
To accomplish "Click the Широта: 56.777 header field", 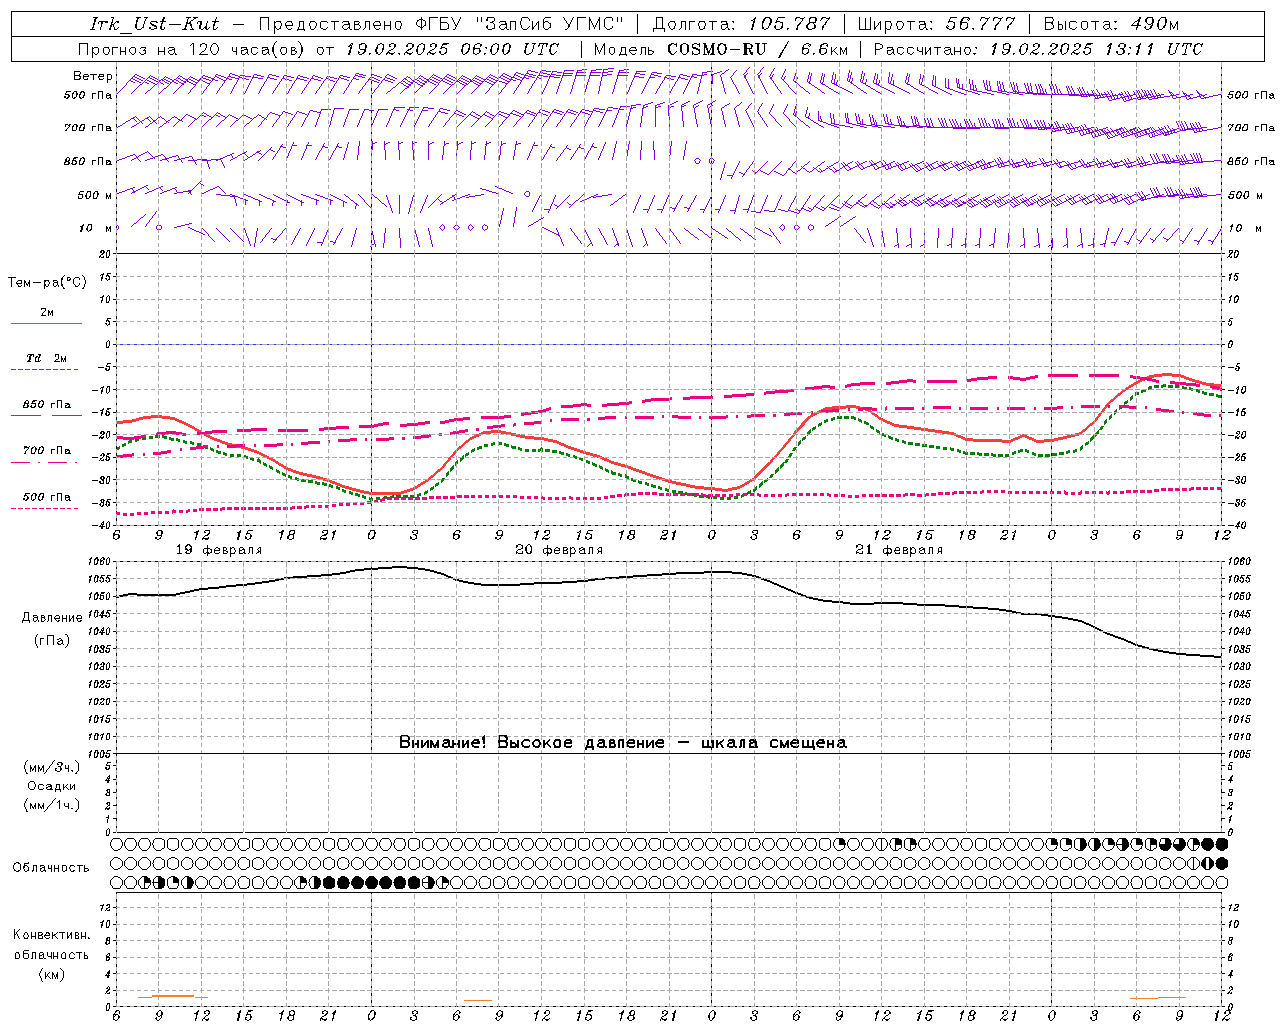I will tap(936, 24).
